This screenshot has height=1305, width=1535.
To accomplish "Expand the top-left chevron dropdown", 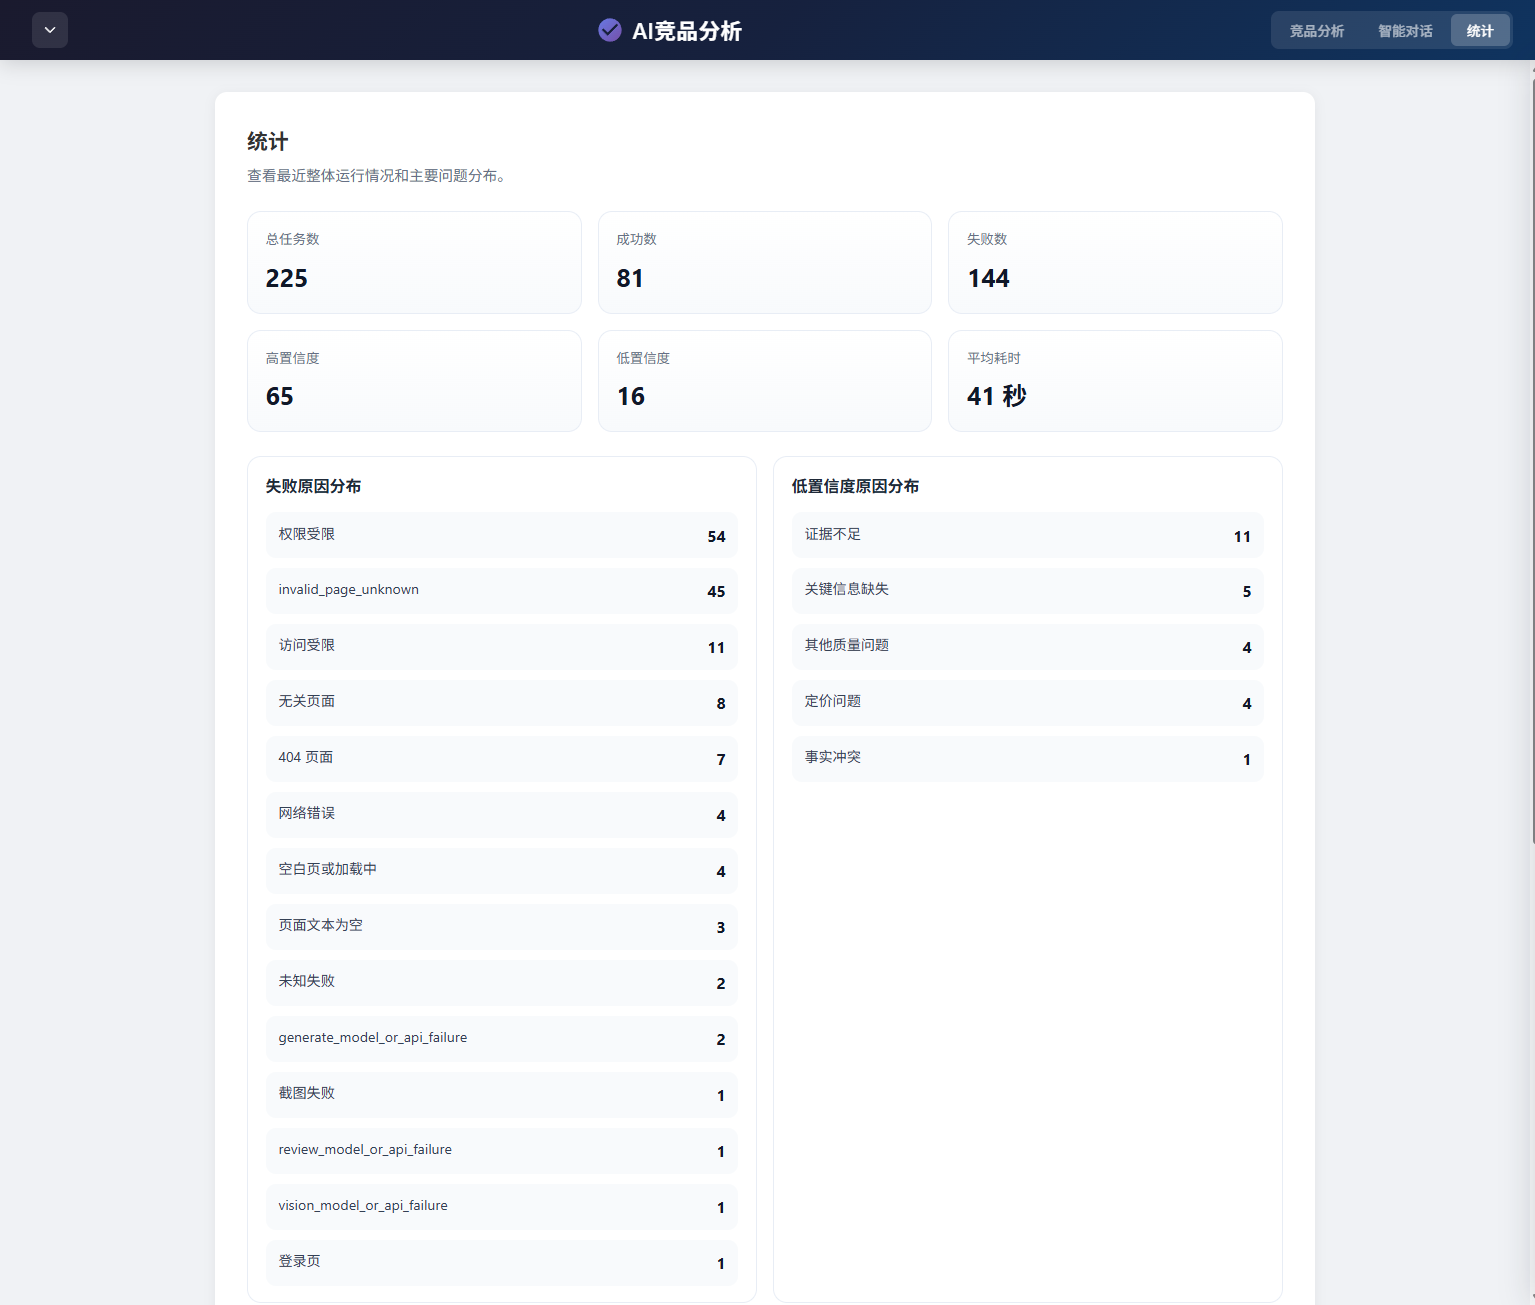I will (50, 30).
